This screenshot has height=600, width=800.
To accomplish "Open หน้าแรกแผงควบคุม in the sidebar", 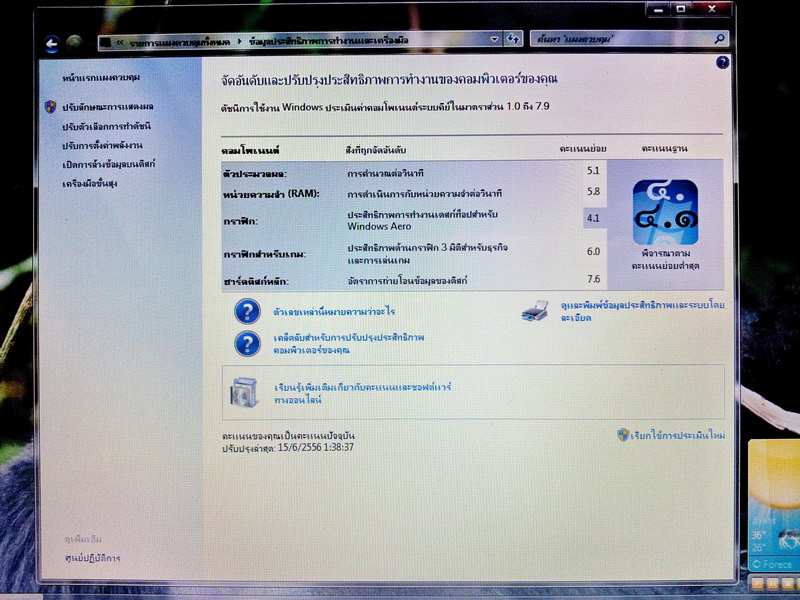I will pyautogui.click(x=101, y=78).
